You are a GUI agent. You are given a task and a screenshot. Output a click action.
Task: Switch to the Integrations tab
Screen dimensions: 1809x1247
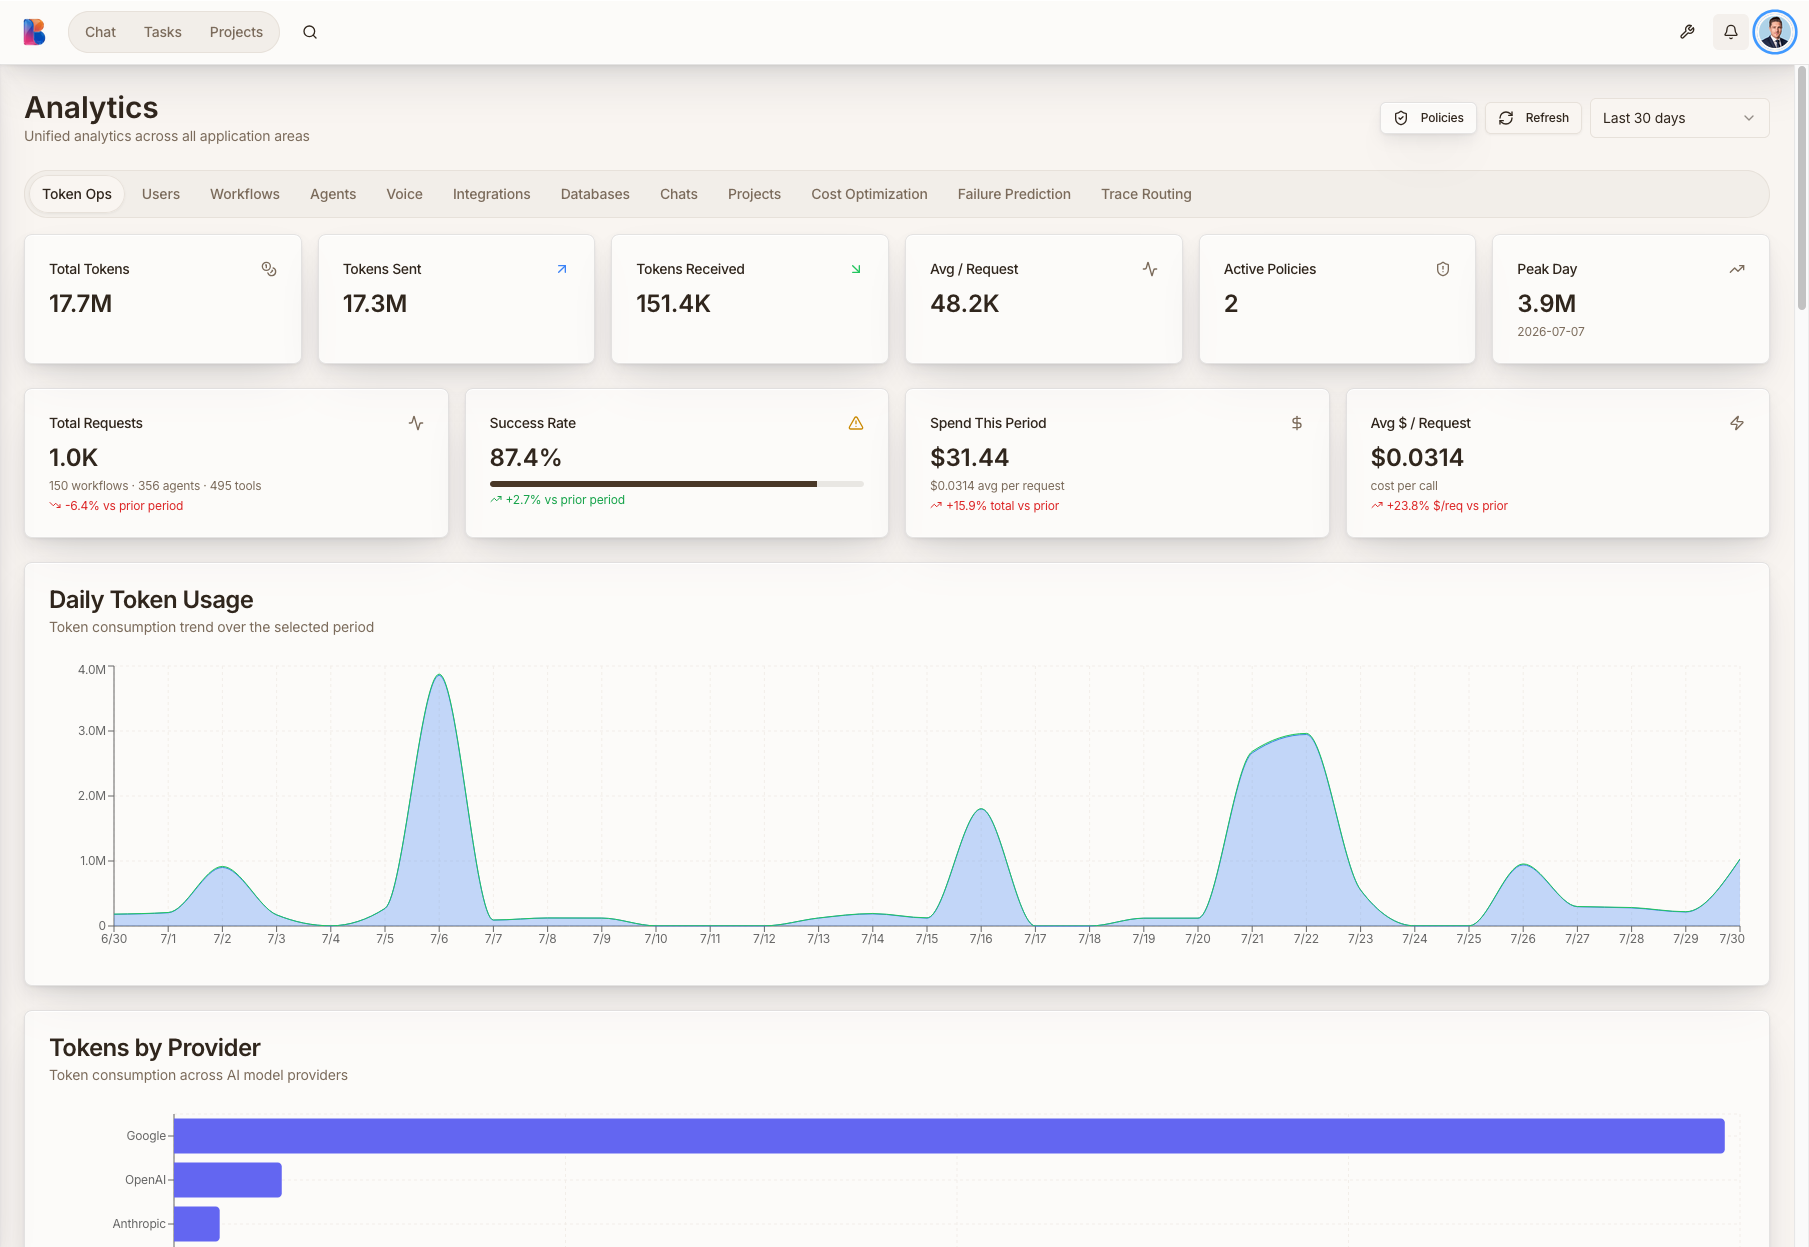(492, 194)
